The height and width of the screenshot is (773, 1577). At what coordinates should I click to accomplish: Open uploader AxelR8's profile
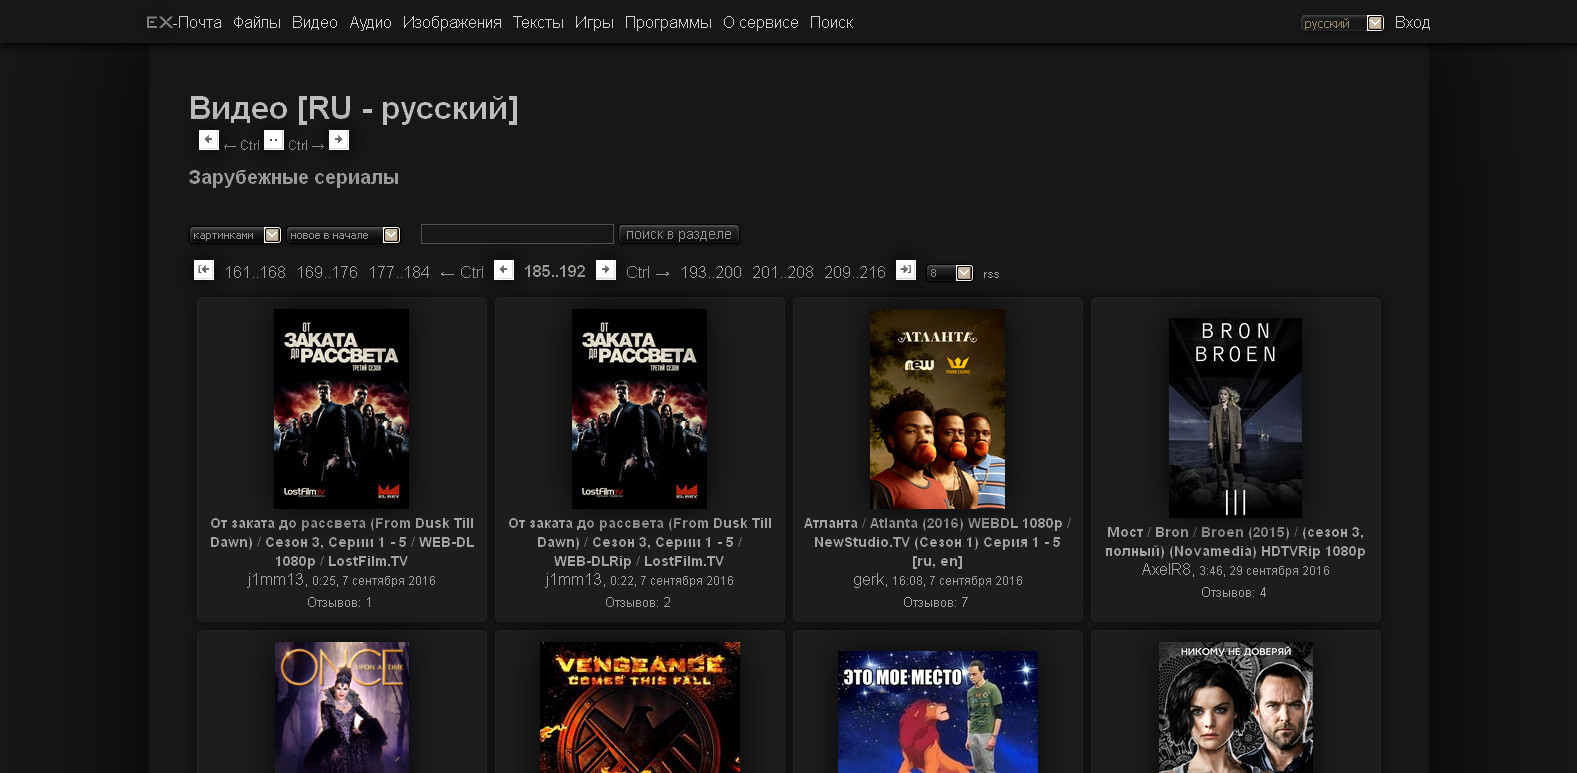coord(1167,569)
